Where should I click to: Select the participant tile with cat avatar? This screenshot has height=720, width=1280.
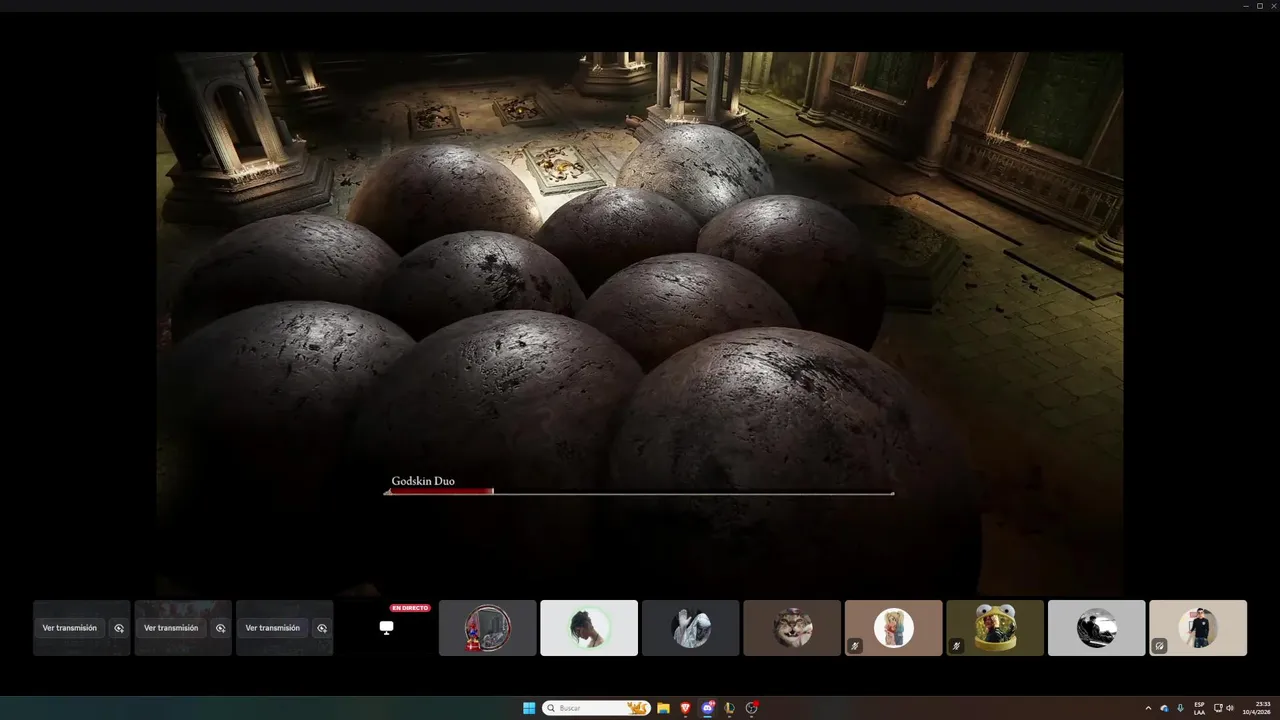(x=792, y=628)
